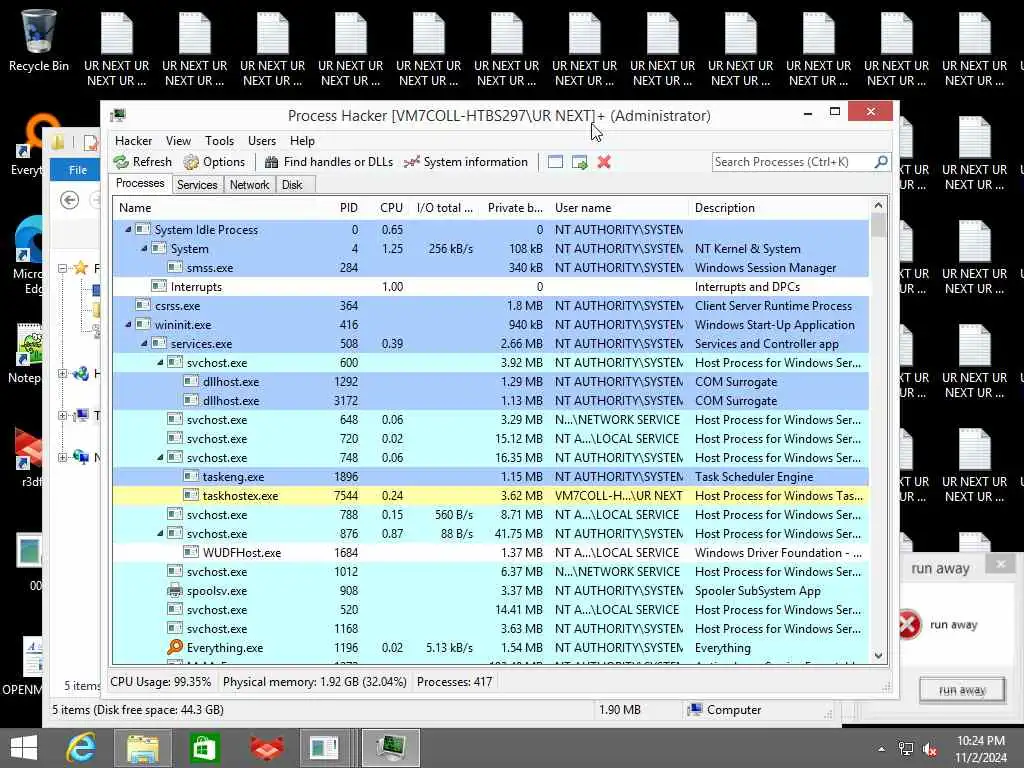Click File tab in the Explorer window
The height and width of the screenshot is (768, 1024).
77,170
